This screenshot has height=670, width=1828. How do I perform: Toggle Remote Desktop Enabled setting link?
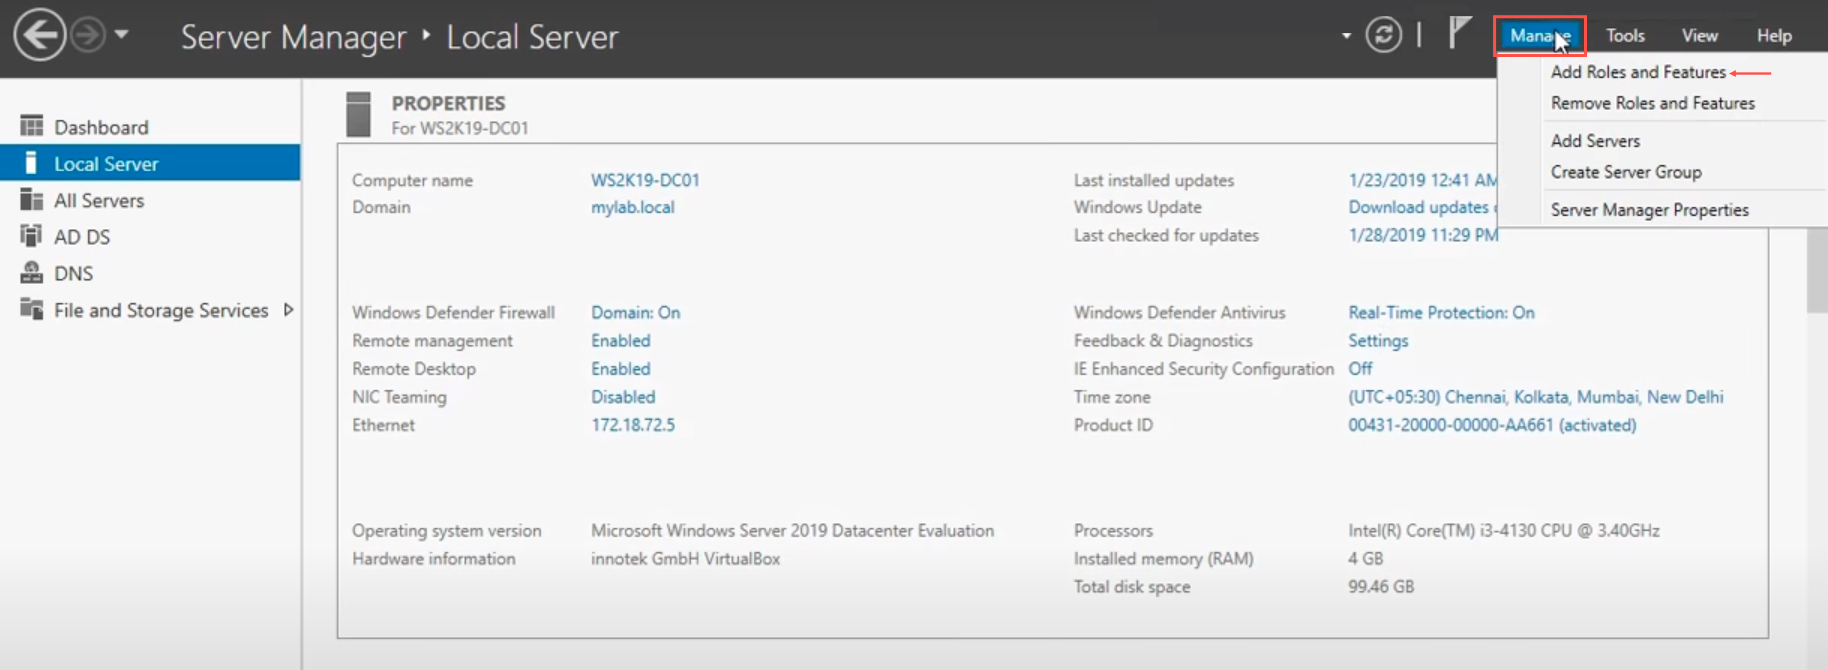pyautogui.click(x=620, y=369)
